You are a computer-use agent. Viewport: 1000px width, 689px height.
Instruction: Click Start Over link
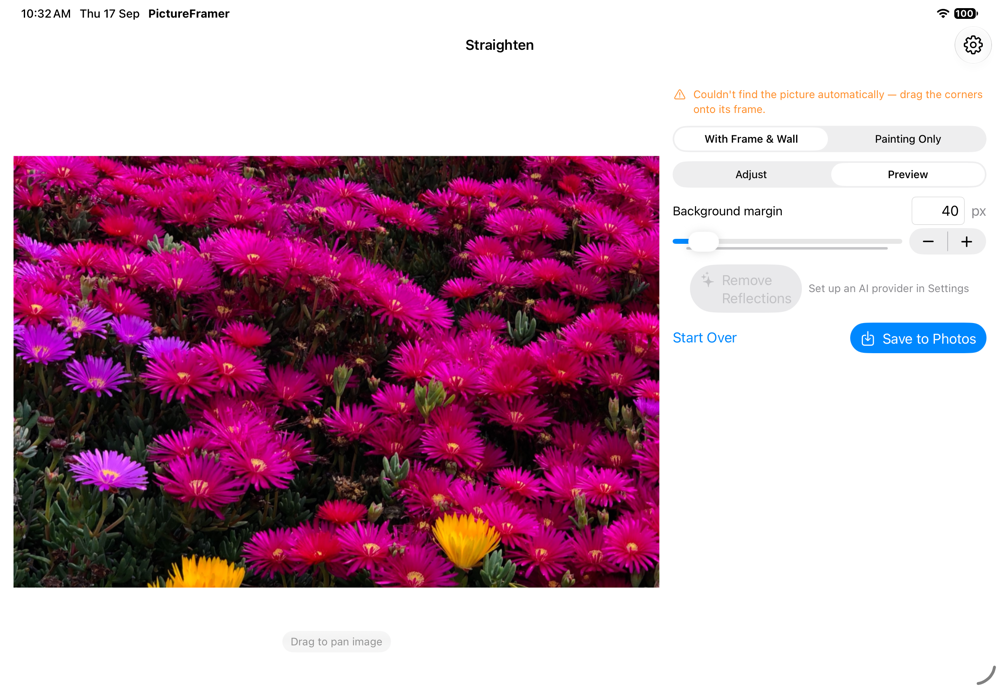click(x=704, y=338)
